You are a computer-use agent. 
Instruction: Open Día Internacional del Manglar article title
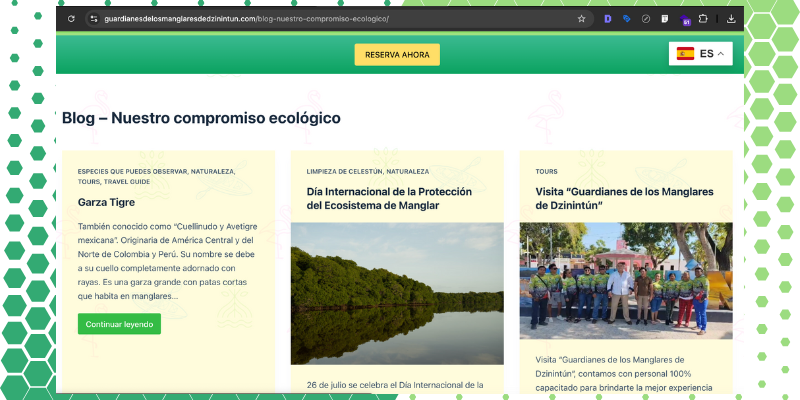point(388,198)
